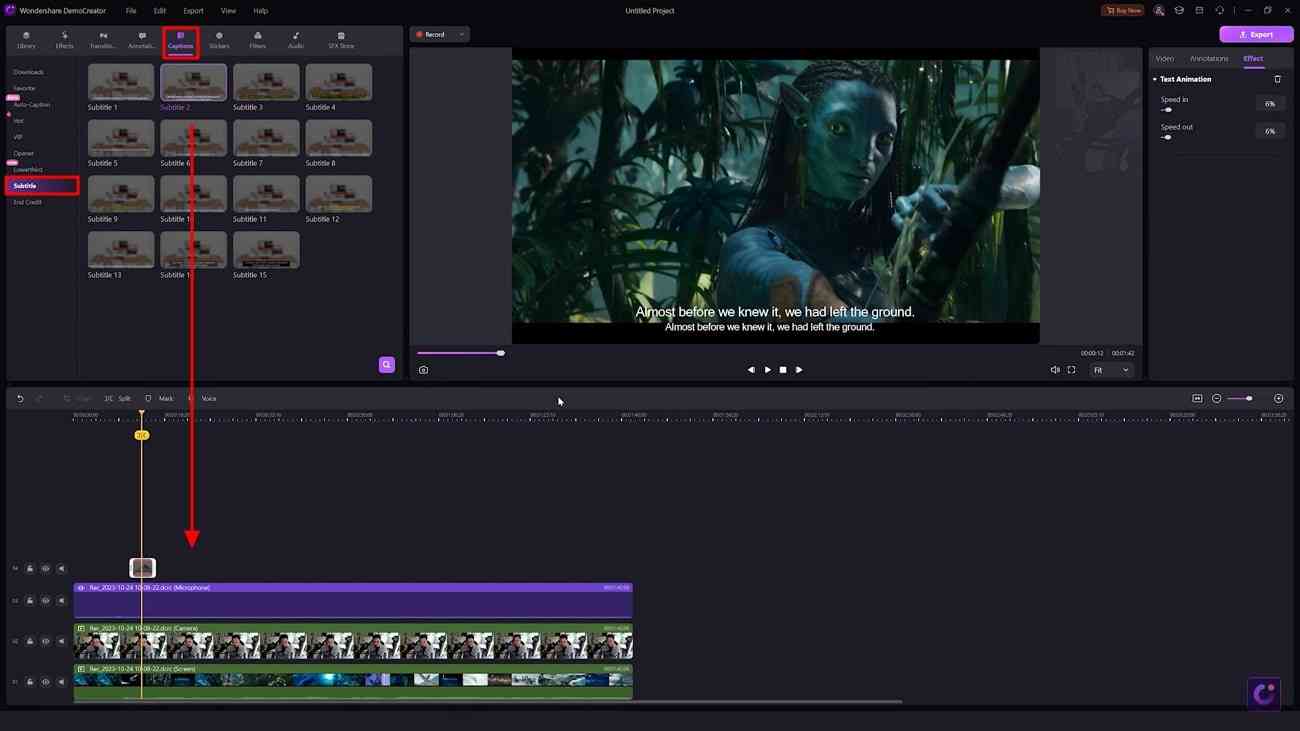Hide track 03 with the eye icon
This screenshot has height=731, width=1300.
point(45,601)
